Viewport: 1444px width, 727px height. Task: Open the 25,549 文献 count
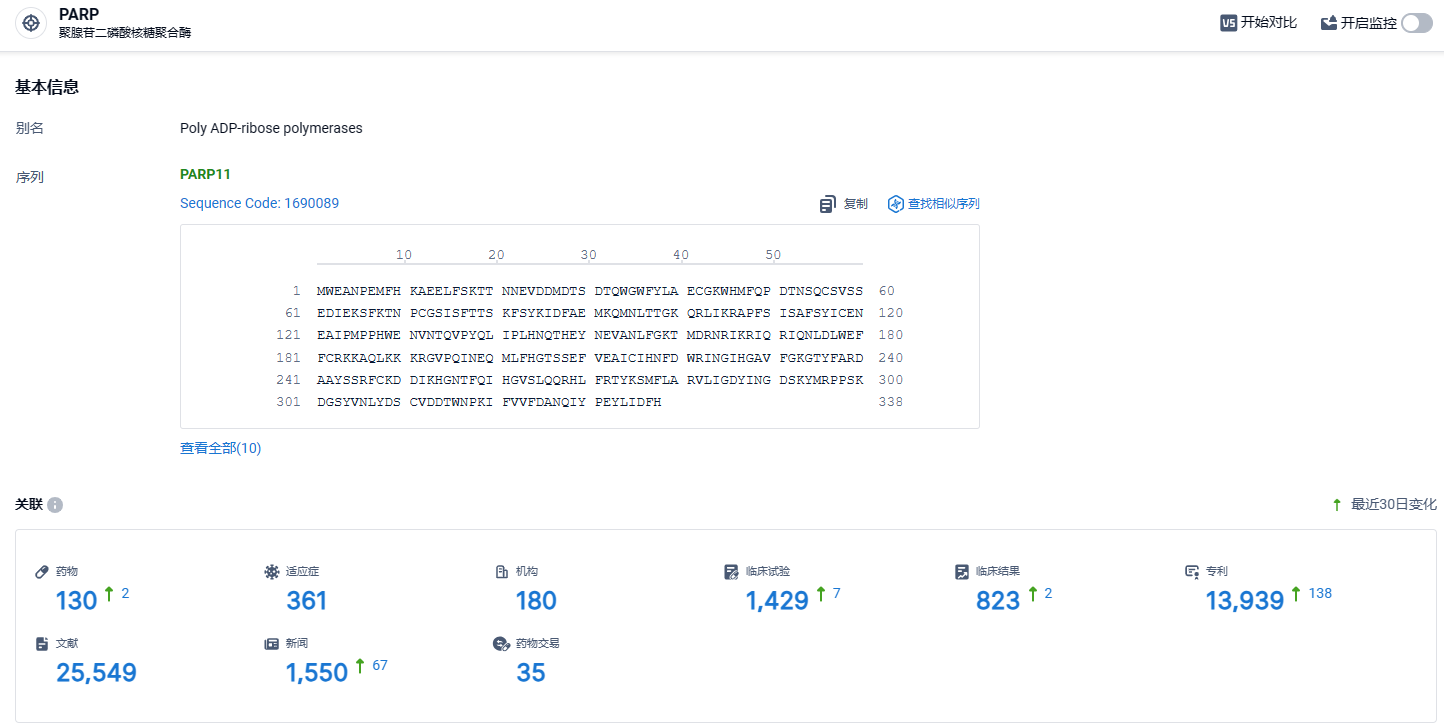click(96, 673)
